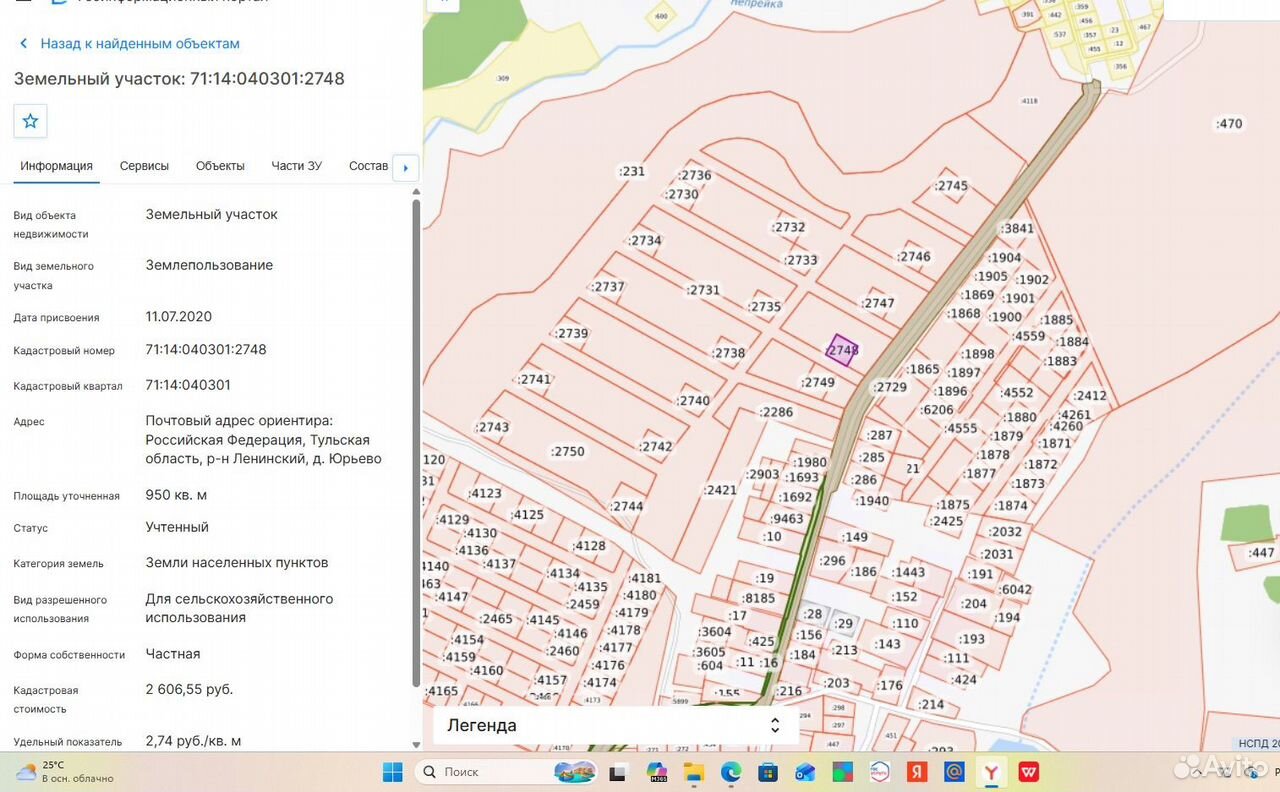Click parcel label :2421 on map
This screenshot has width=1280, height=792.
point(720,490)
